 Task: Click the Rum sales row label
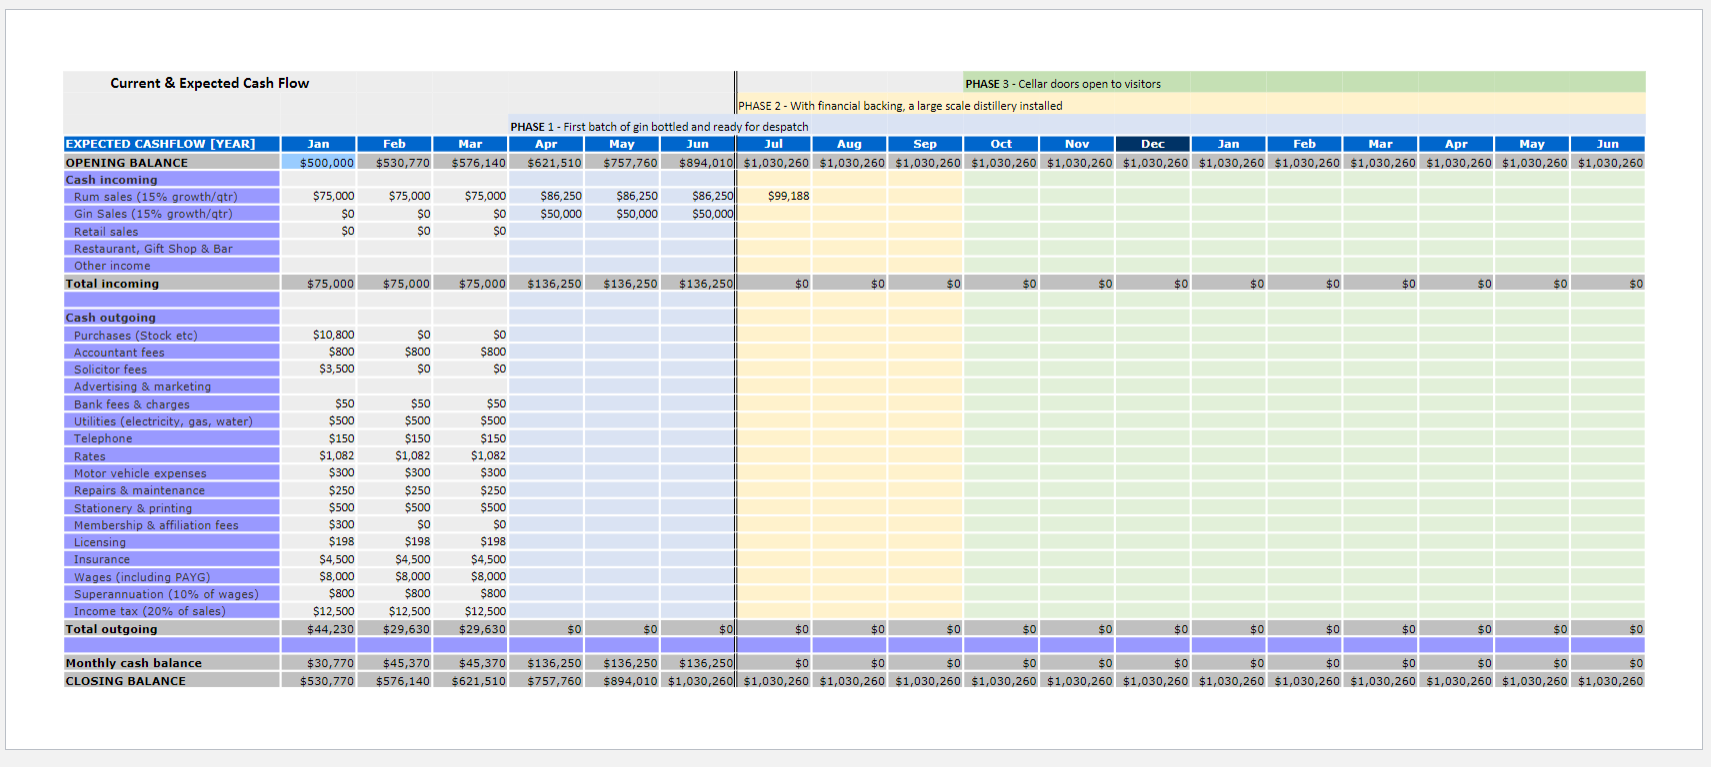(155, 197)
